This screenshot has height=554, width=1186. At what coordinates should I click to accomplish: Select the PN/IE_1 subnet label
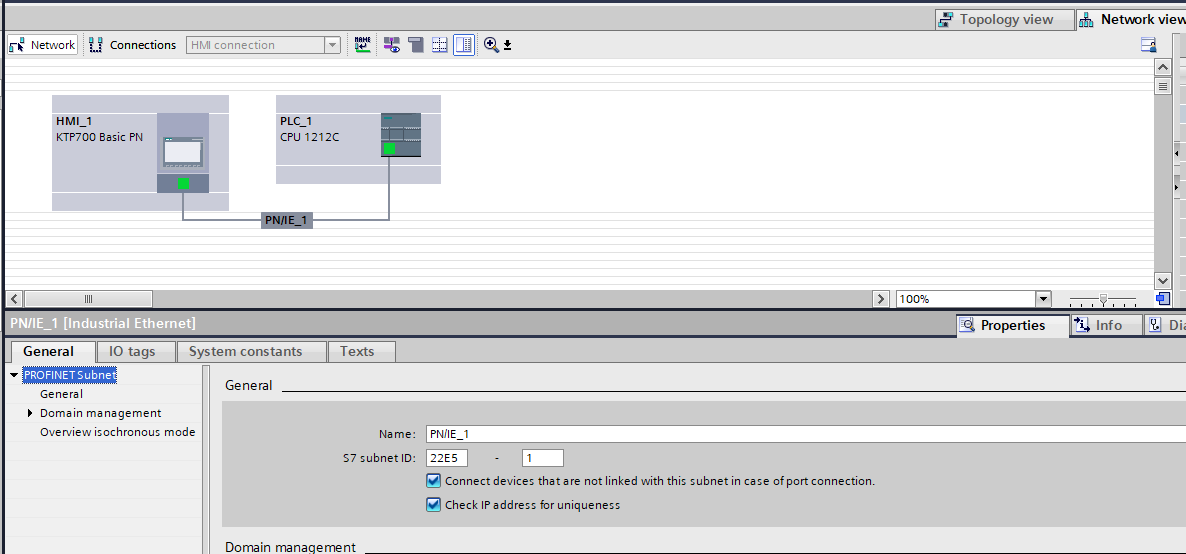pyautogui.click(x=287, y=220)
